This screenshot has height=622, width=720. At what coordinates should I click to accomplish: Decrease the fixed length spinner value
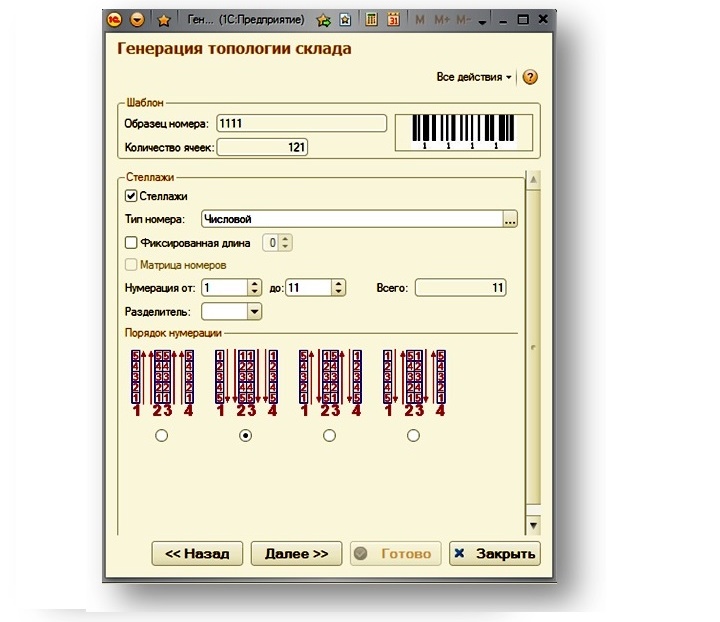pos(285,247)
